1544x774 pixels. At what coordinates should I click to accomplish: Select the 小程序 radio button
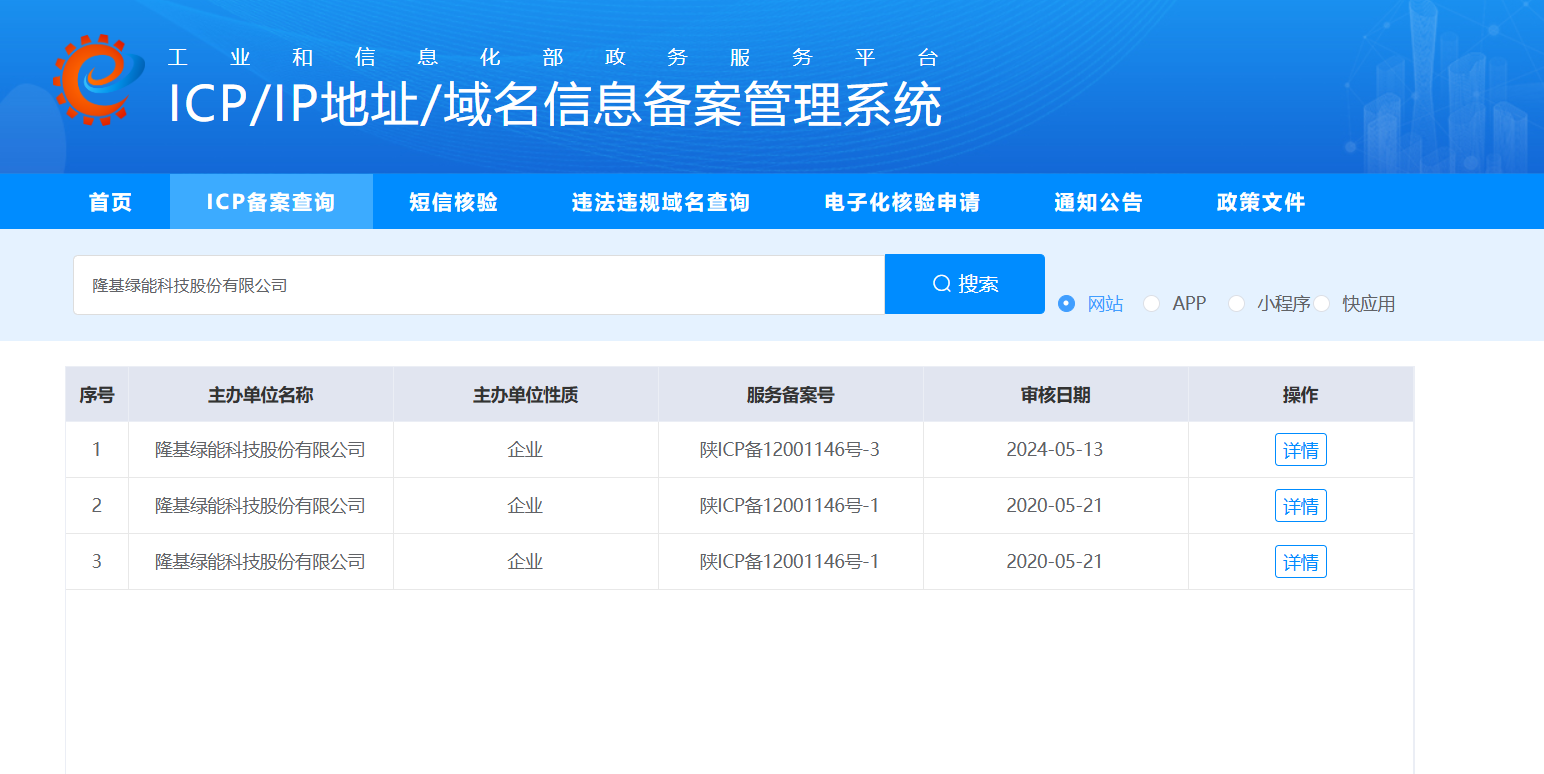[1236, 303]
